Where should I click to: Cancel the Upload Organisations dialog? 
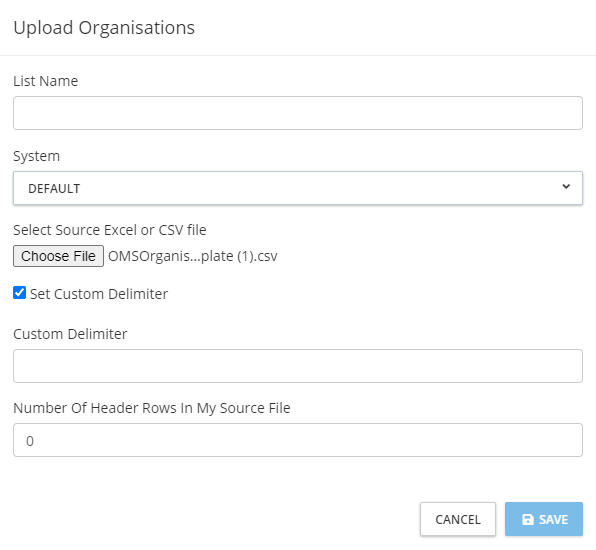click(458, 519)
